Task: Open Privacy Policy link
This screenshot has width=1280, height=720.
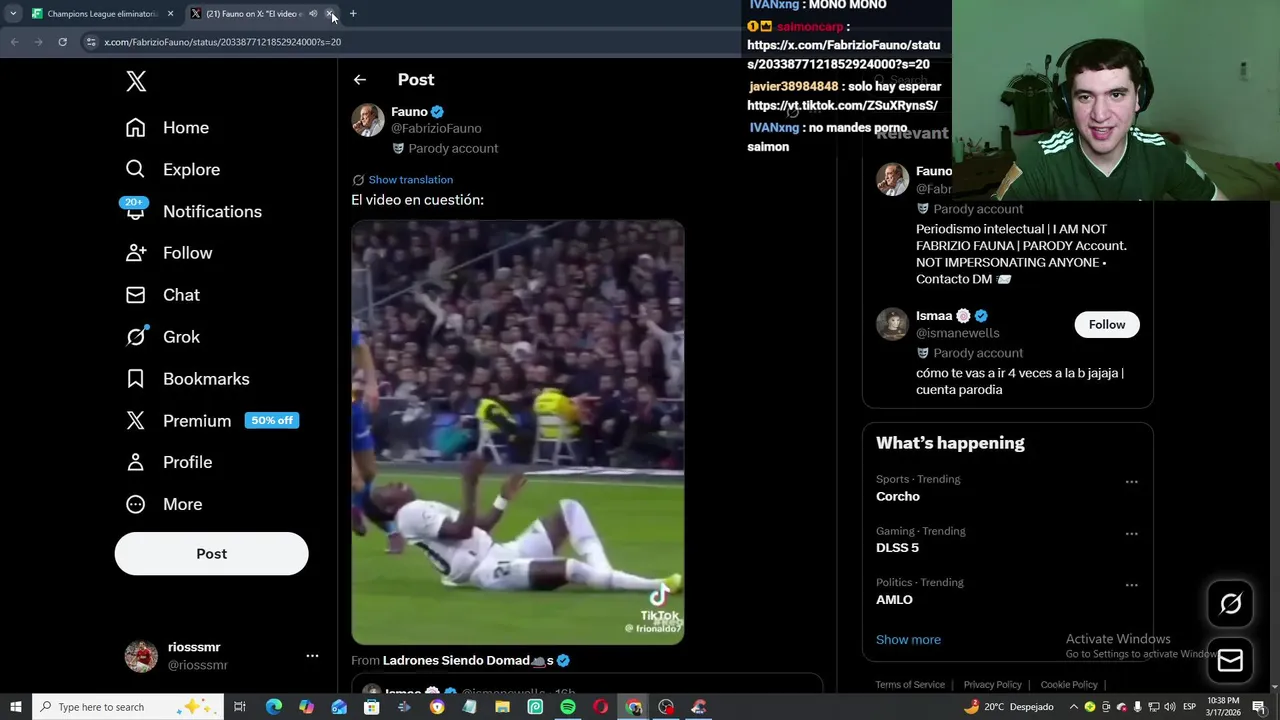Action: pos(993,685)
